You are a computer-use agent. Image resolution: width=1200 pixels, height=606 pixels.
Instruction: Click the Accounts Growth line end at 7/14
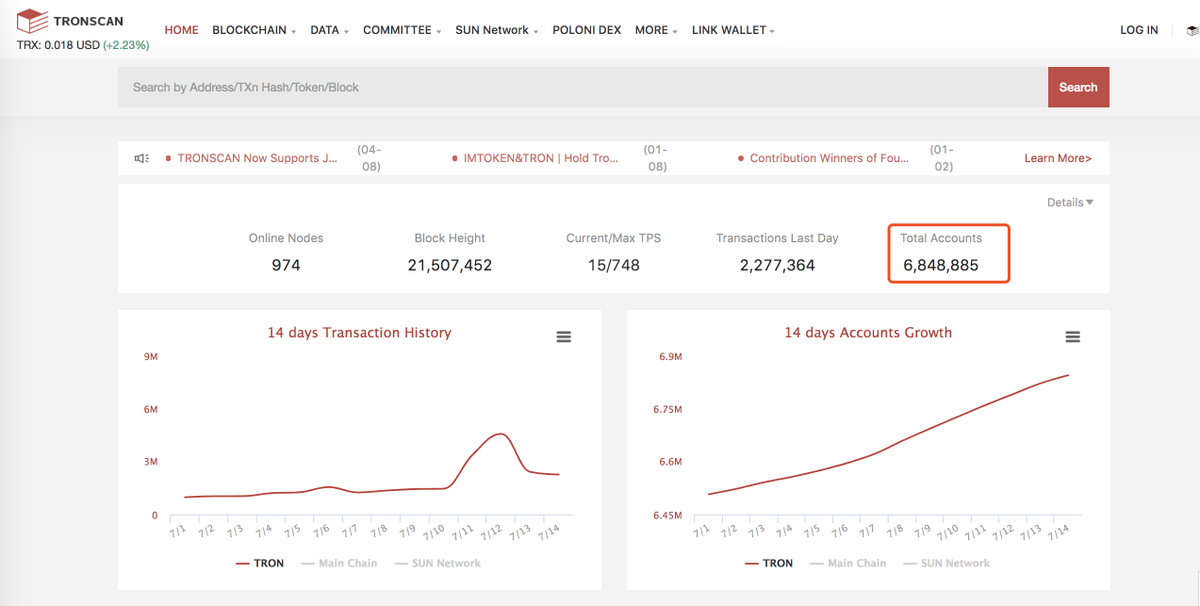pos(1069,375)
